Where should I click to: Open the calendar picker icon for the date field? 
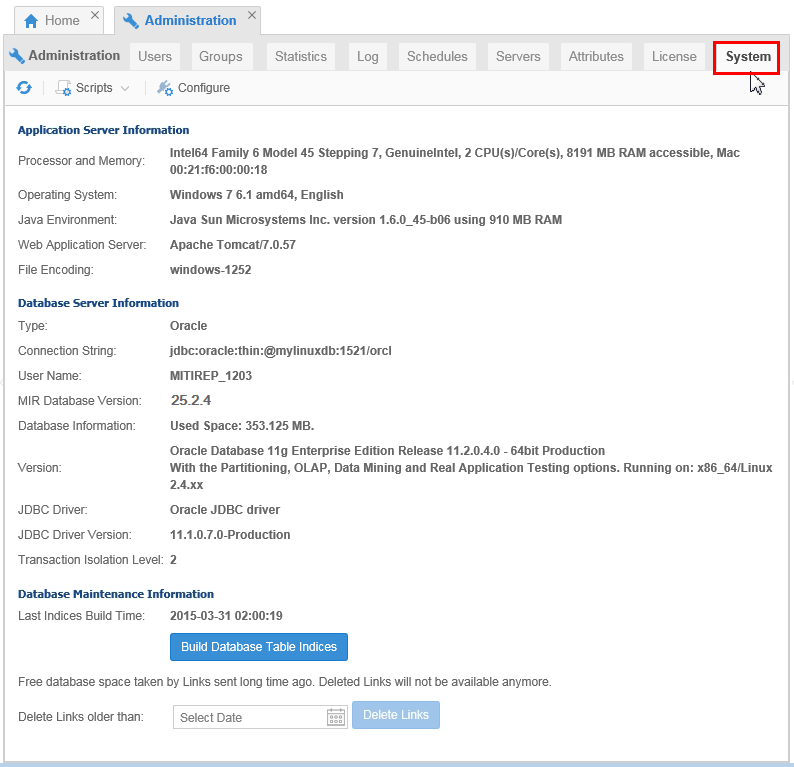(336, 717)
